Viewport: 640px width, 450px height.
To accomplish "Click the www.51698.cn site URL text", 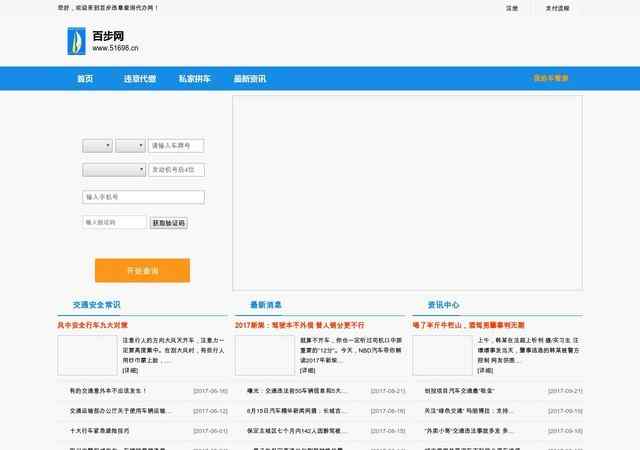I will click(115, 48).
